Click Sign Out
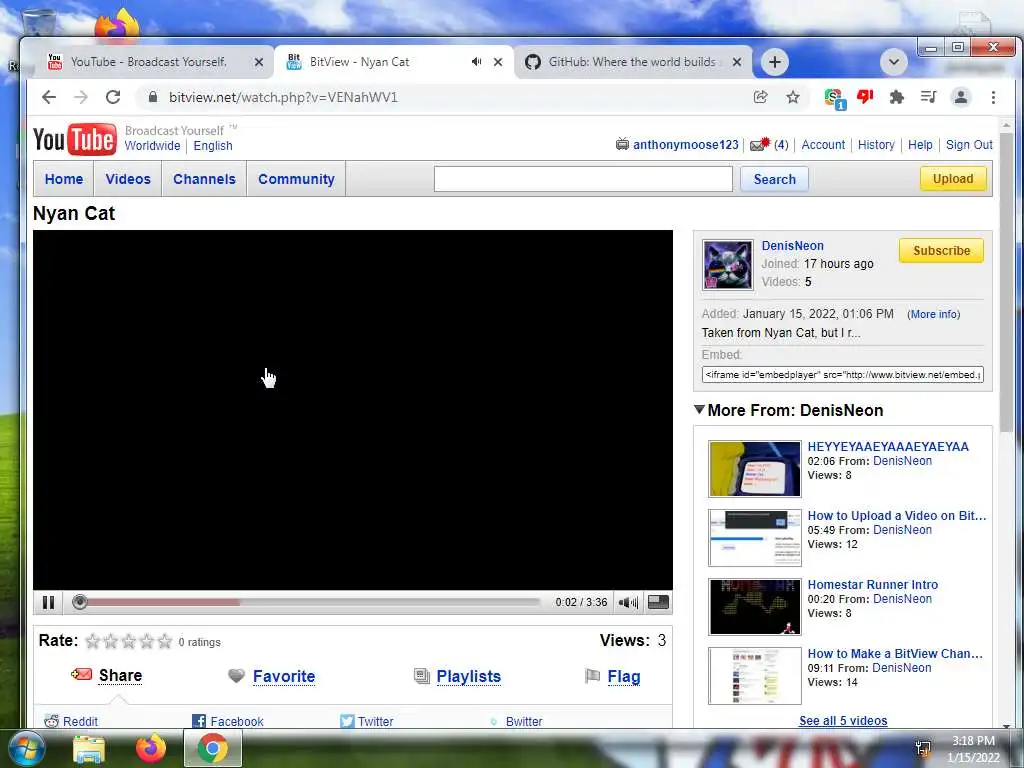This screenshot has width=1024, height=768. tap(969, 144)
